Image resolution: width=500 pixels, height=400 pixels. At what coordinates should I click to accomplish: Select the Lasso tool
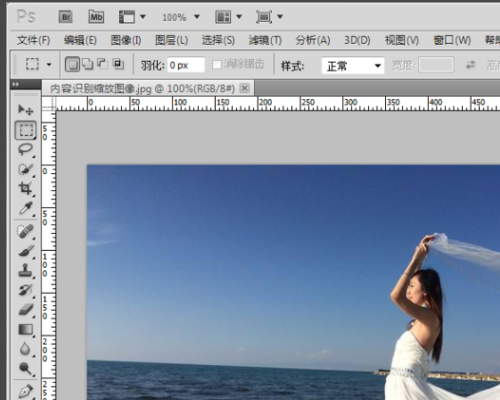point(25,150)
